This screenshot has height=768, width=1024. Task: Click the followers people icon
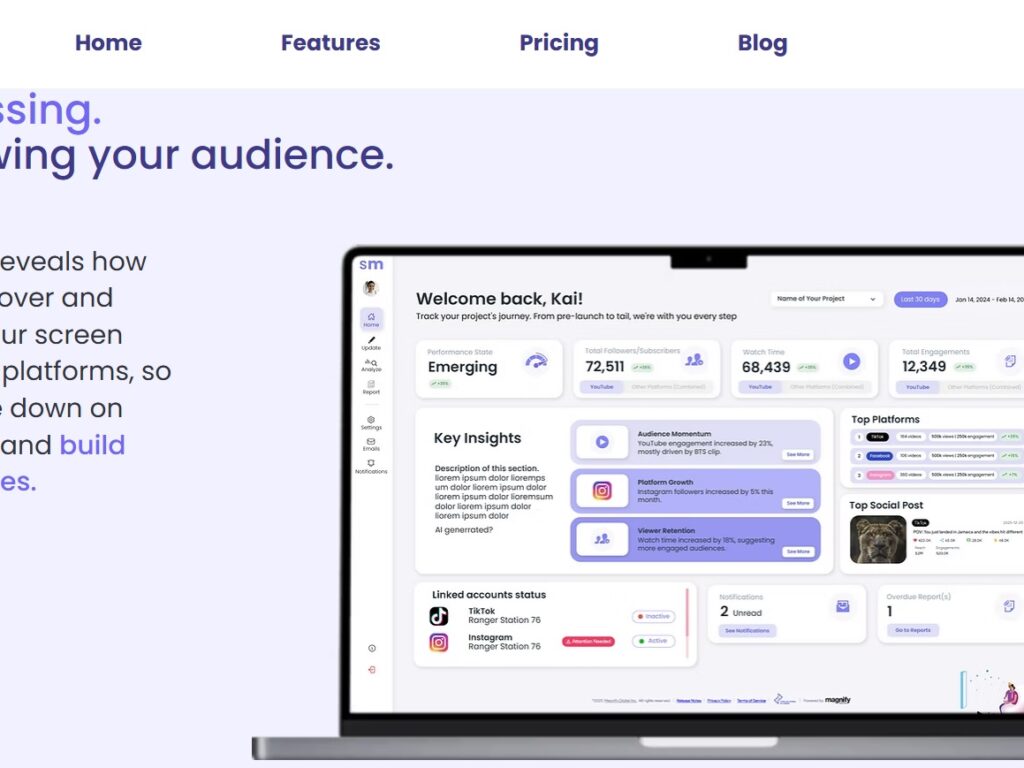[694, 360]
